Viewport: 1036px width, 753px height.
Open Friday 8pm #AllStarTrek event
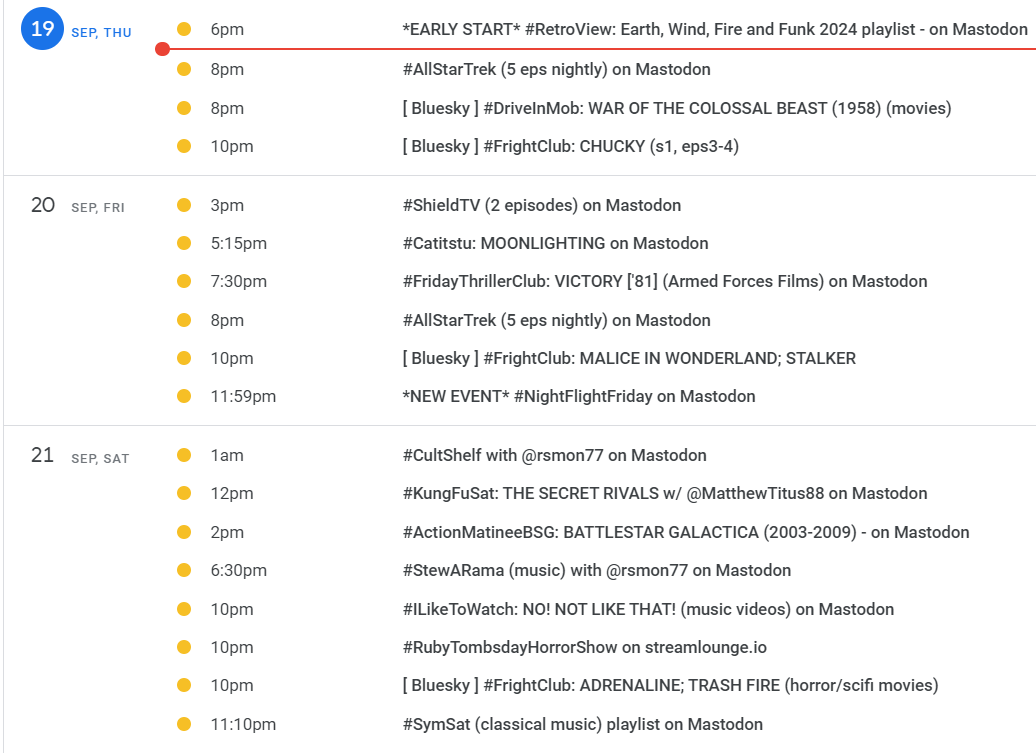pyautogui.click(x=556, y=320)
